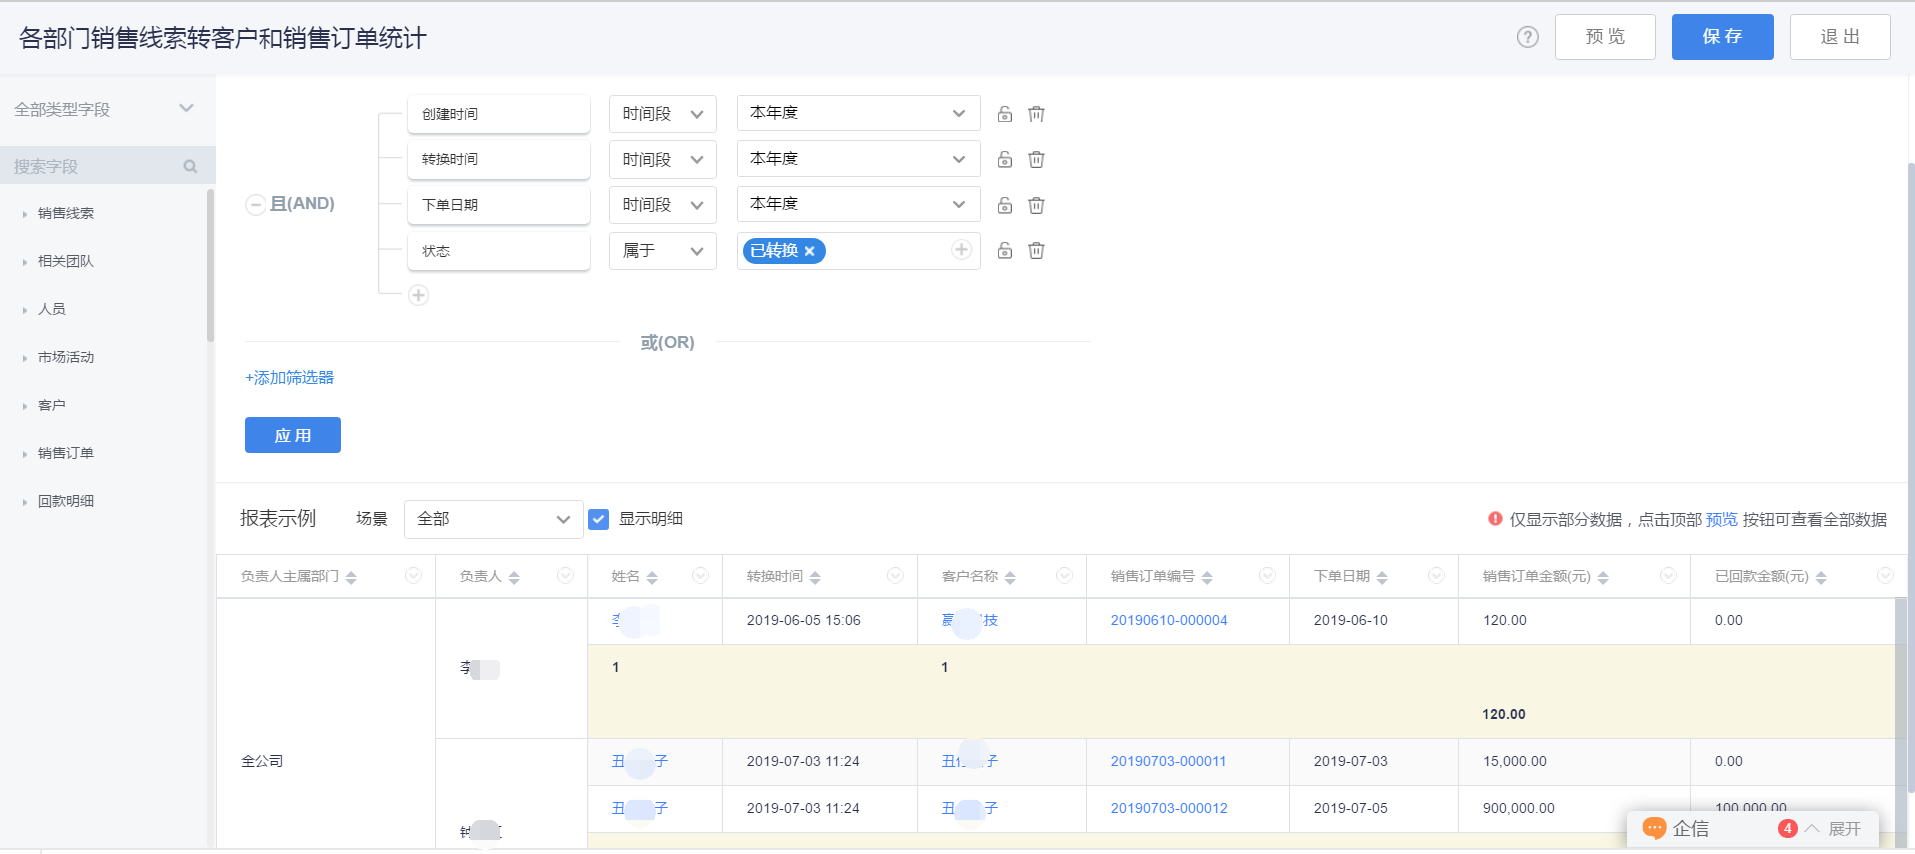Open 状态 operator 属于 dropdown
1915x854 pixels.
coord(663,251)
